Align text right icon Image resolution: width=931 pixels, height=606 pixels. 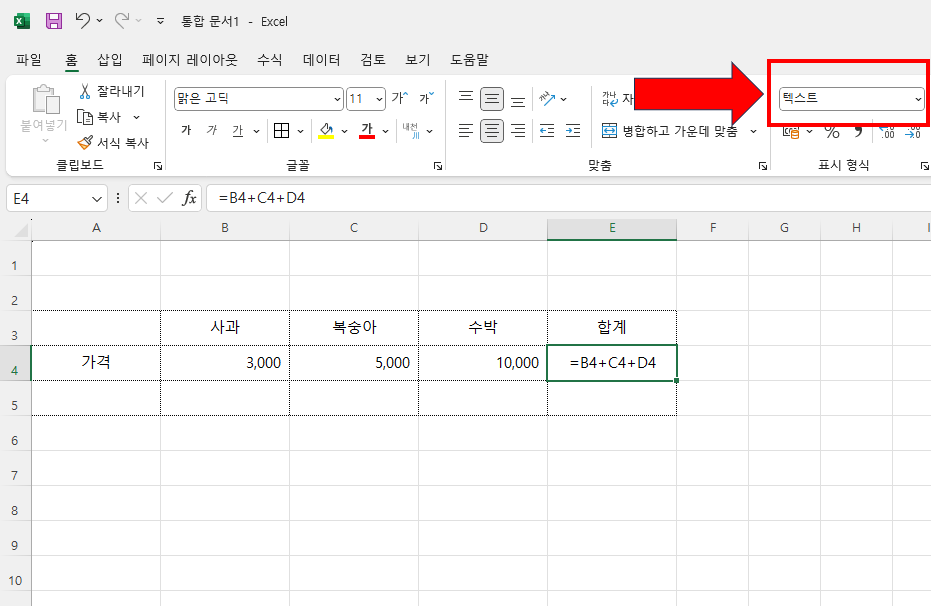point(518,131)
